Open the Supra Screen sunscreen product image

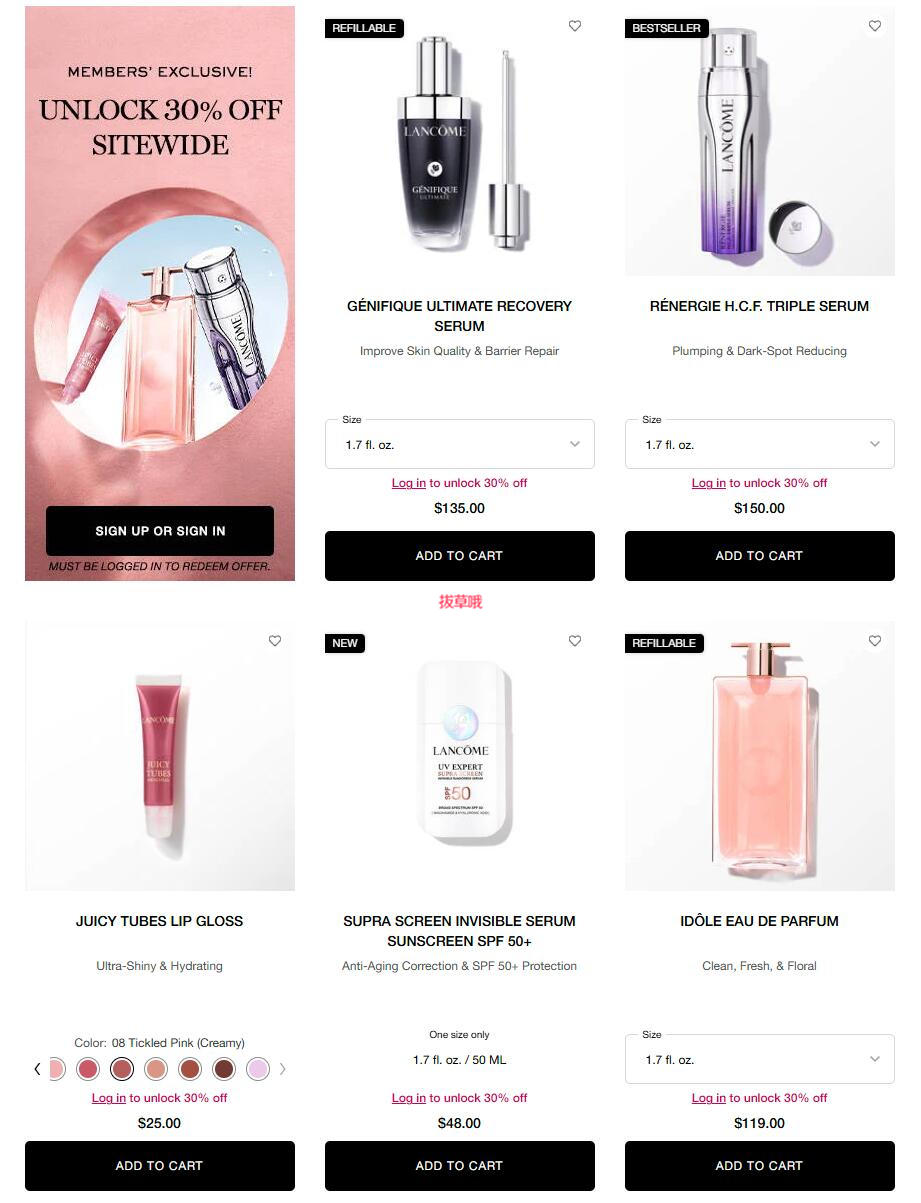coord(460,756)
